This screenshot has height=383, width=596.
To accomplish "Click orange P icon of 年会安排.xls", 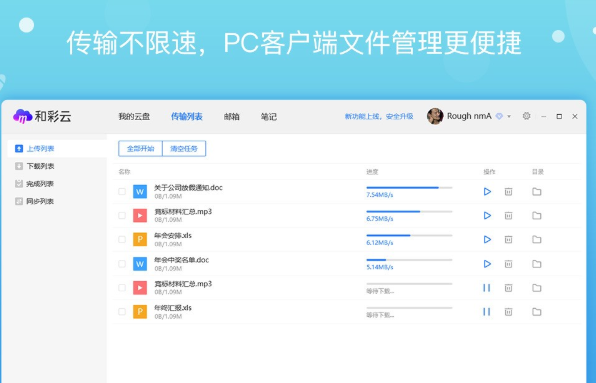I will click(x=140, y=239).
